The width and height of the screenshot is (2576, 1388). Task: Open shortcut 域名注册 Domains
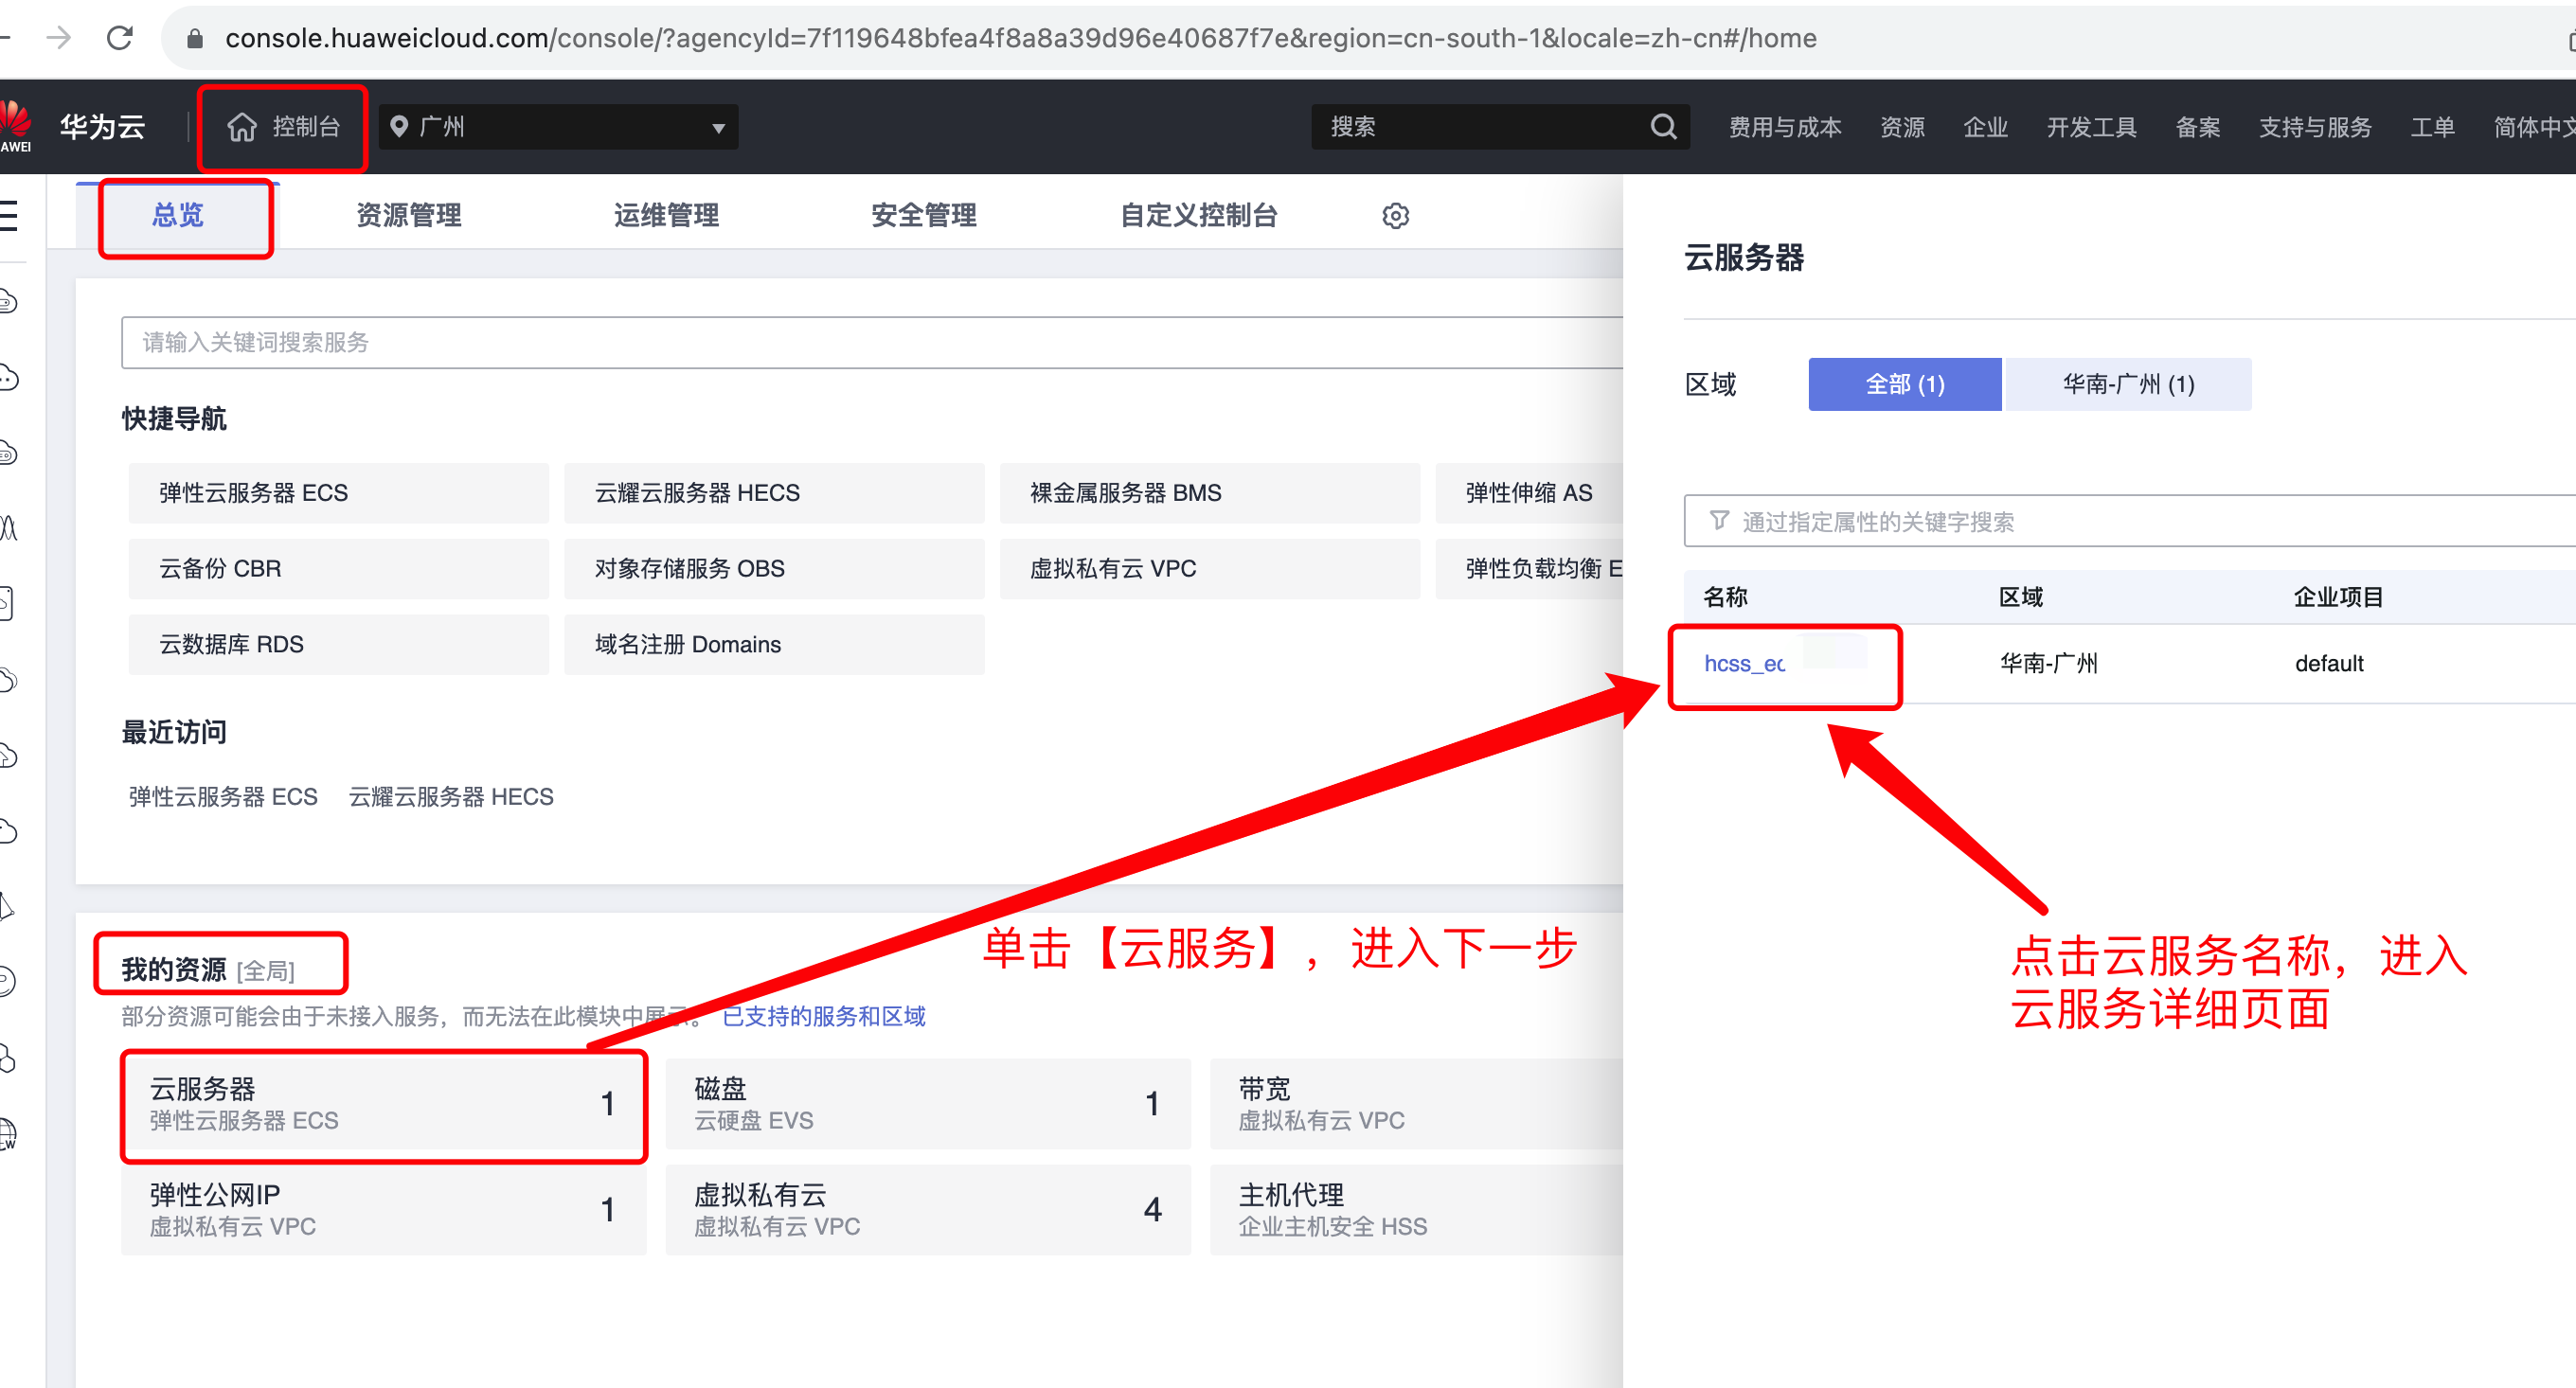[x=774, y=644]
